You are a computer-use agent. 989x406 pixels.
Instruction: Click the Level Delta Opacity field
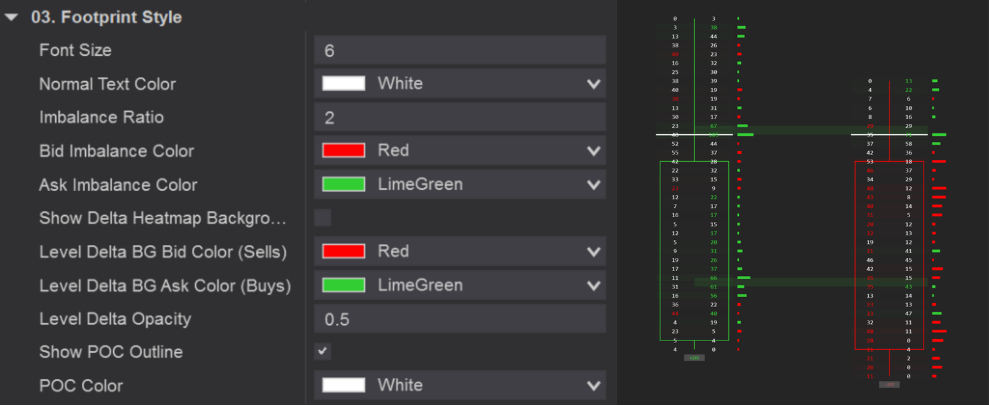pyautogui.click(x=459, y=319)
